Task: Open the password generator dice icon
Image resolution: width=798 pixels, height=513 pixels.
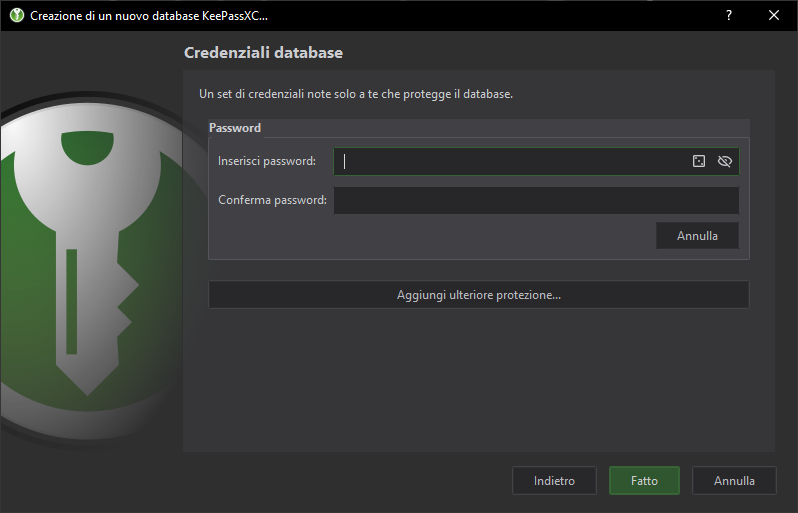Action: click(699, 161)
